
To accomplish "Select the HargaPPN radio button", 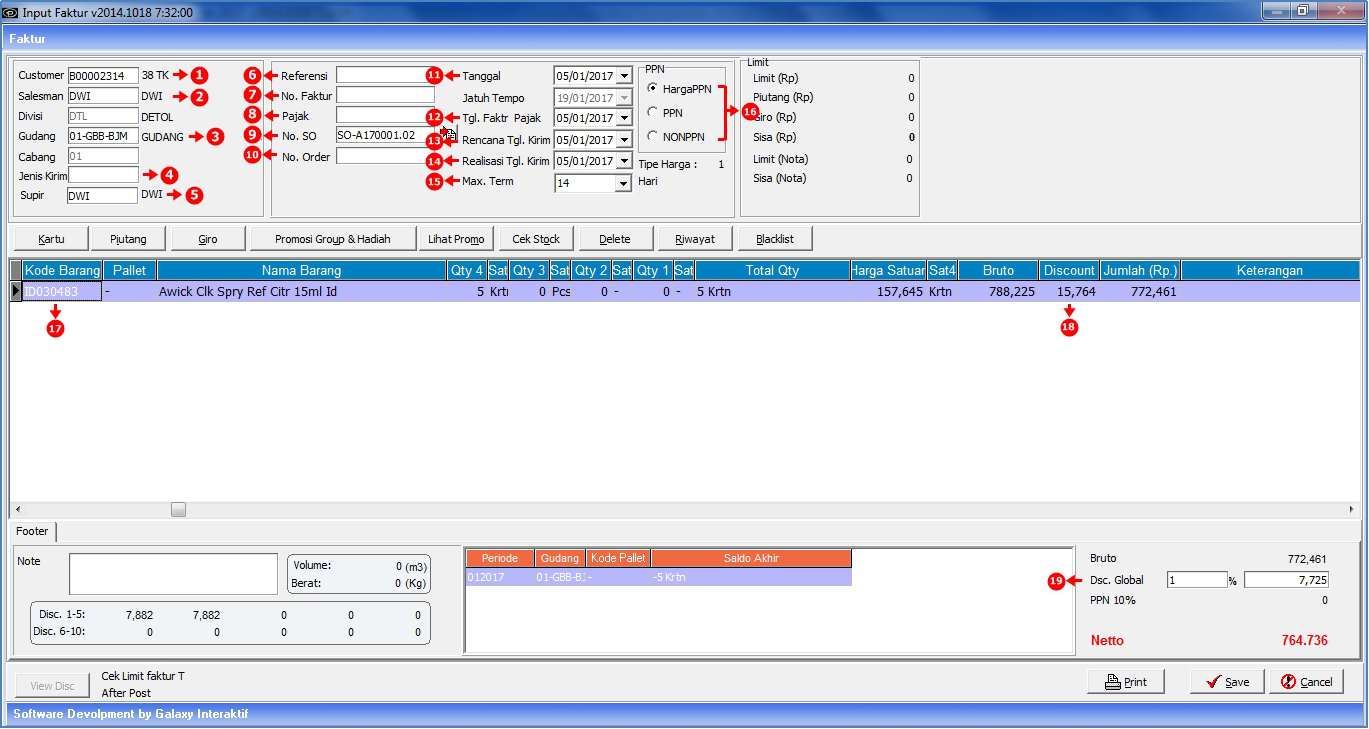I will [x=654, y=89].
